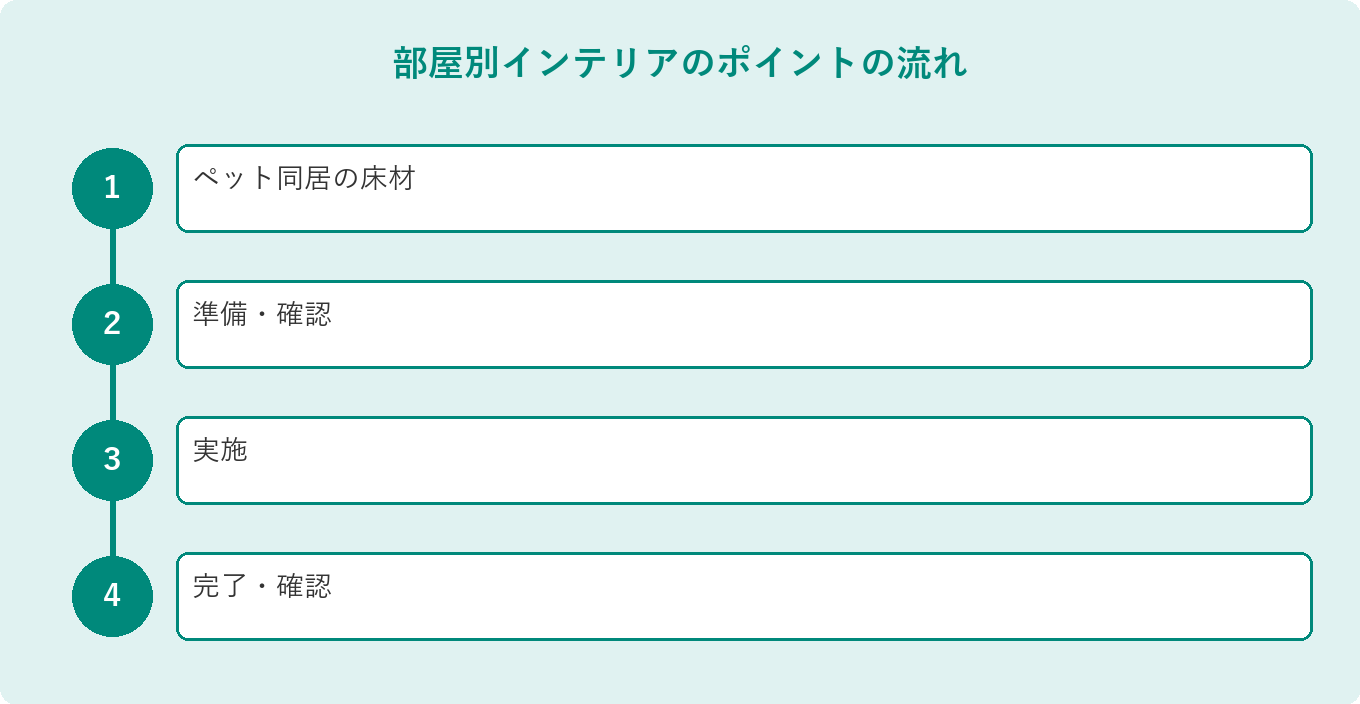Click the connector line between steps 2 and 3

click(x=112, y=392)
